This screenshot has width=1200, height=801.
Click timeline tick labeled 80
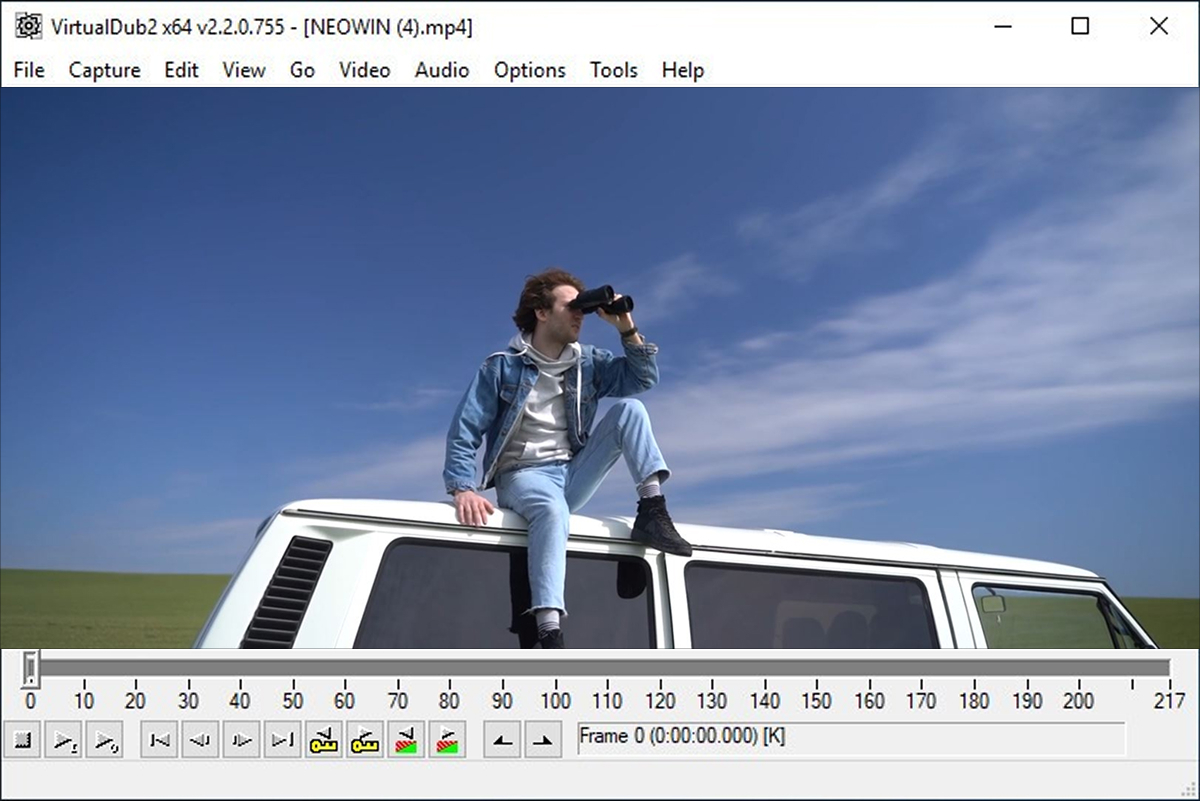[x=449, y=701]
